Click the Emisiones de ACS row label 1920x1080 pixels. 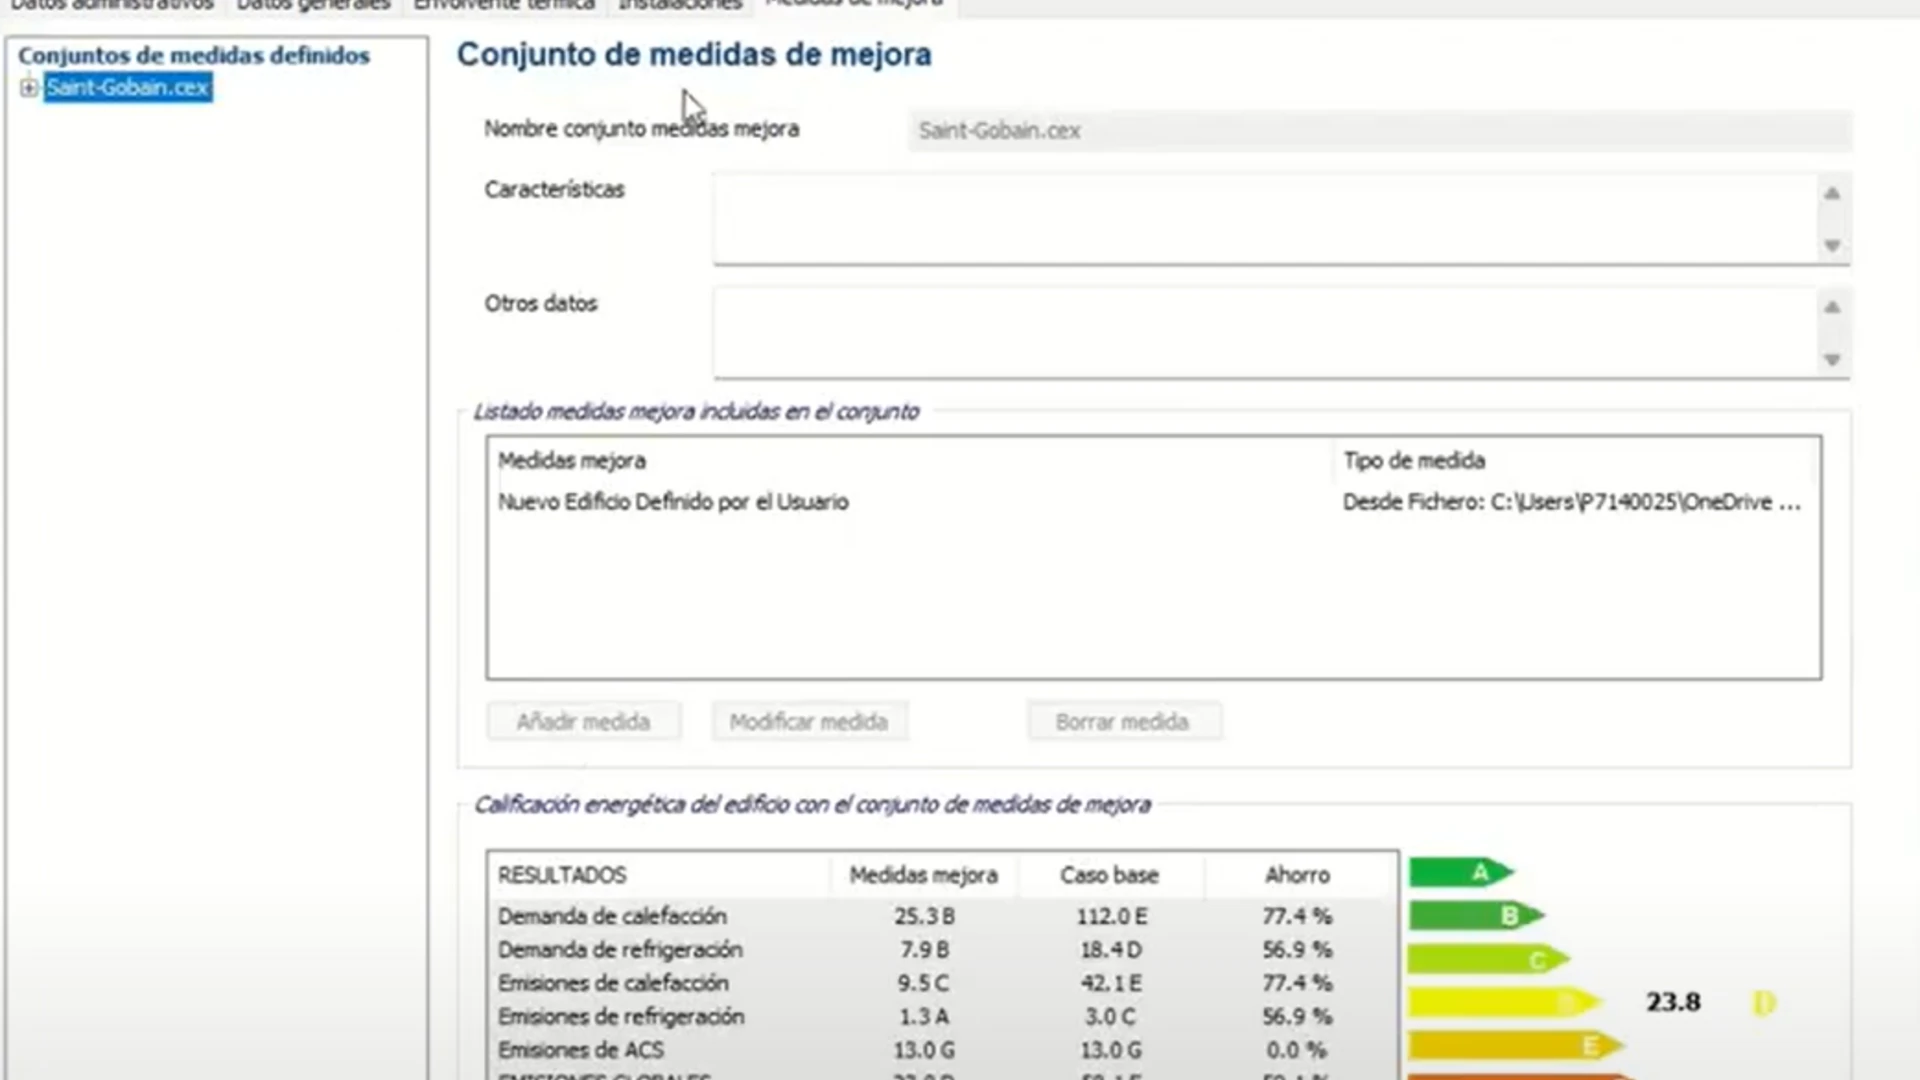click(581, 1050)
